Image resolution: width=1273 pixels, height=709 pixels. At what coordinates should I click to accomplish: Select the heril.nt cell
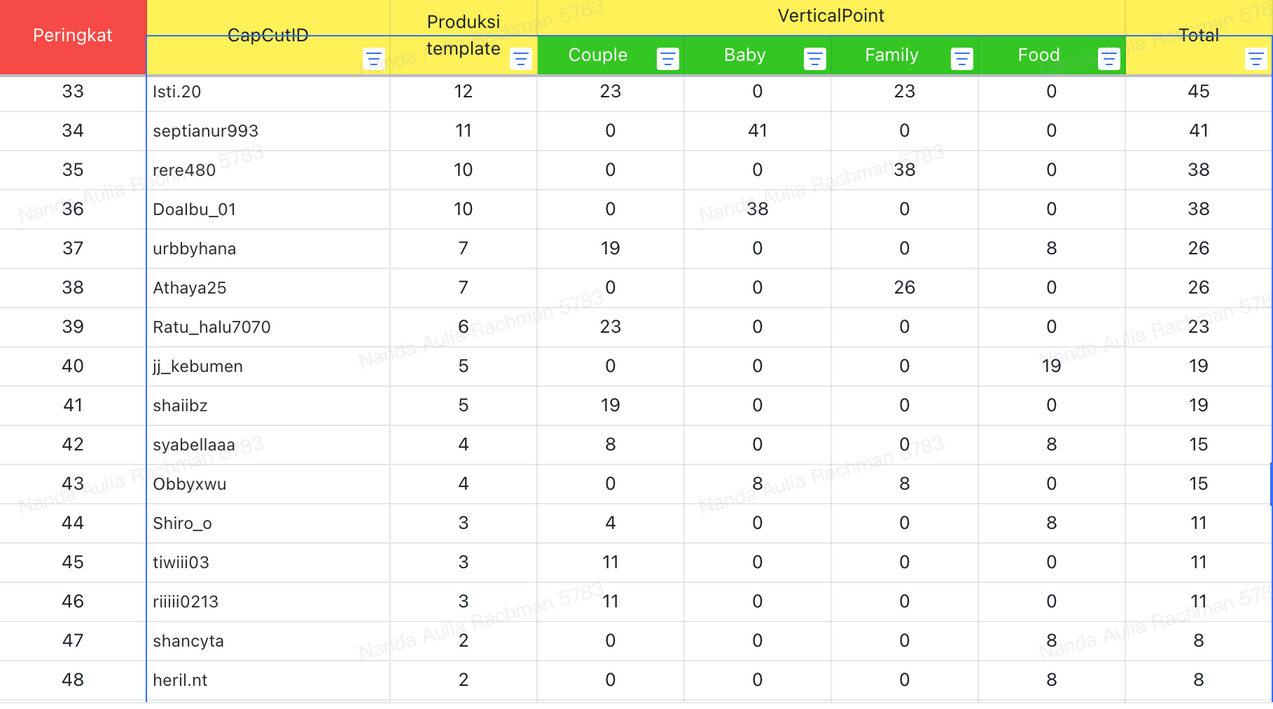pyautogui.click(x=268, y=680)
